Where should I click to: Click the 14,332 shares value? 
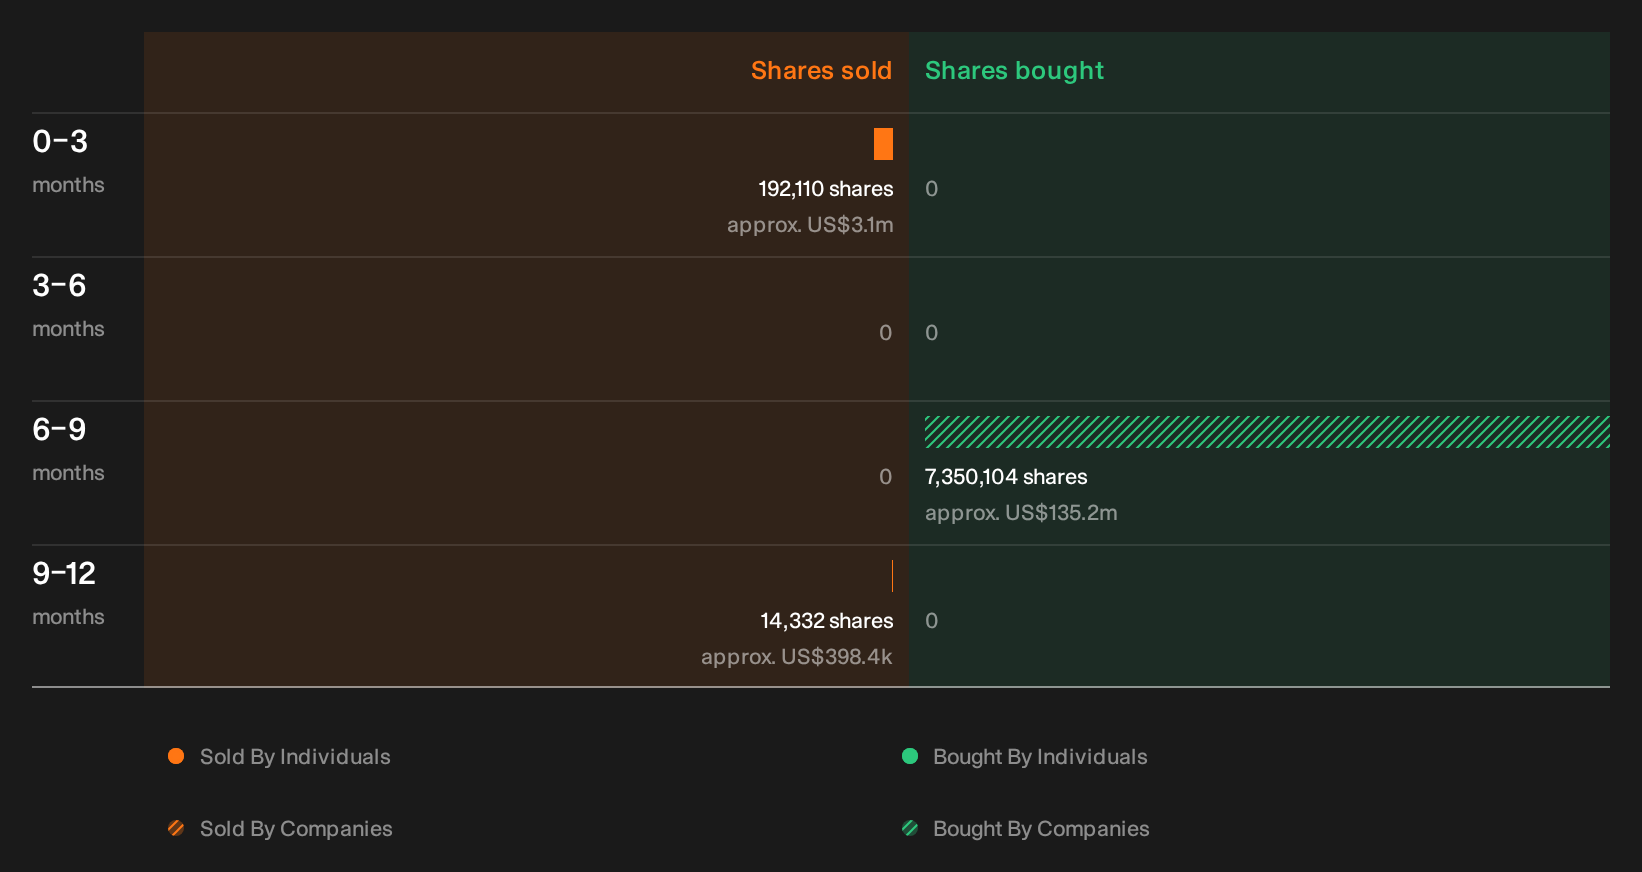(x=827, y=621)
